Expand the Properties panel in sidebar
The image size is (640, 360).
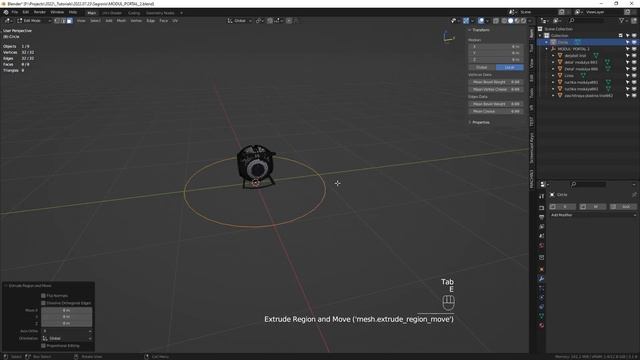(x=479, y=122)
